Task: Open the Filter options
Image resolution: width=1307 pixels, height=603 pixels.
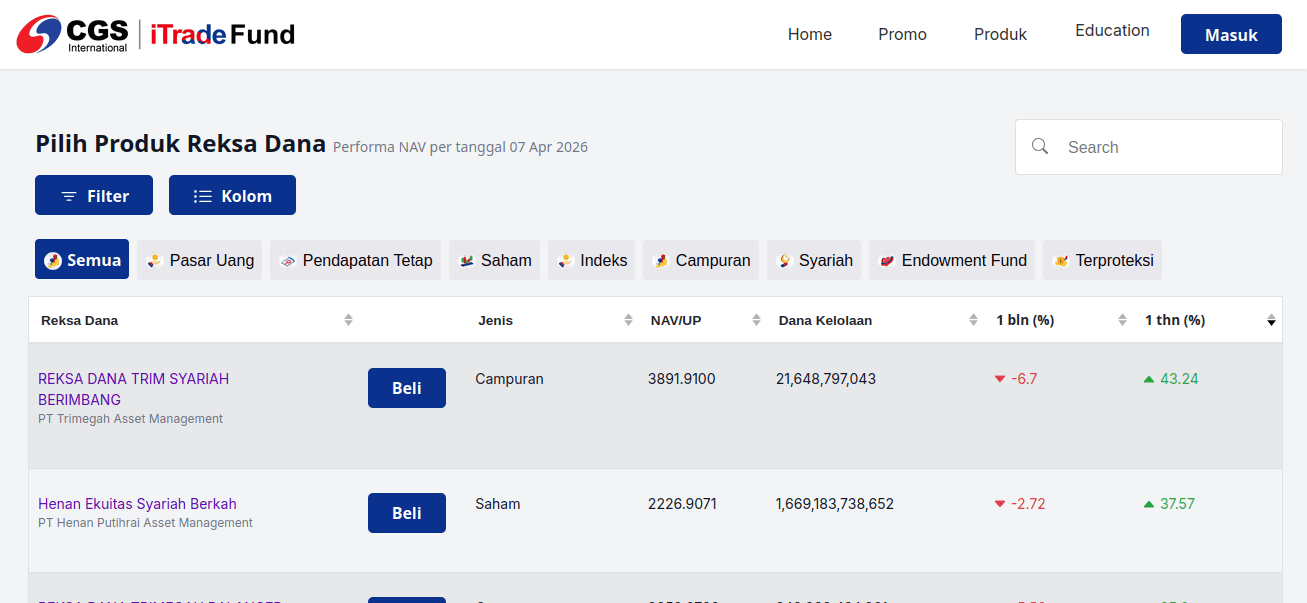Action: (94, 195)
